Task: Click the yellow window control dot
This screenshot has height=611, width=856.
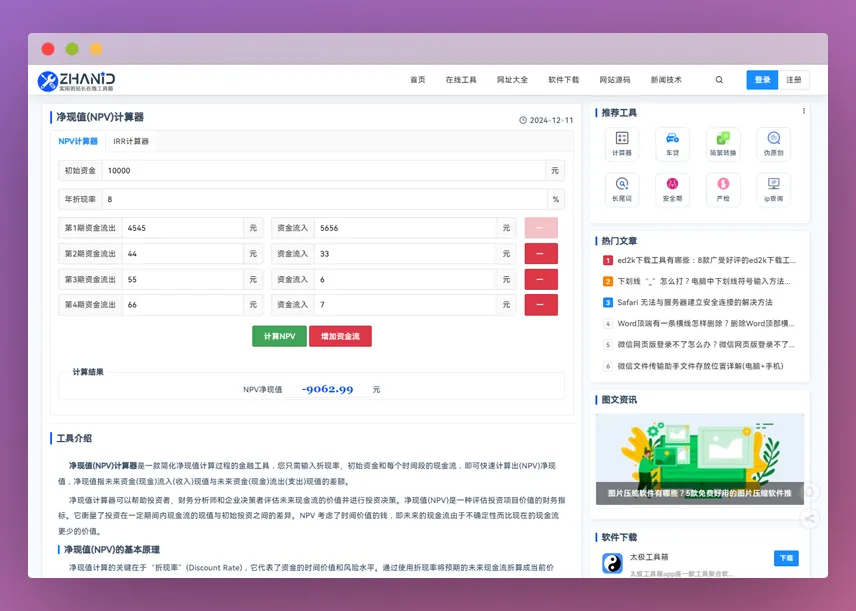Action: click(96, 49)
